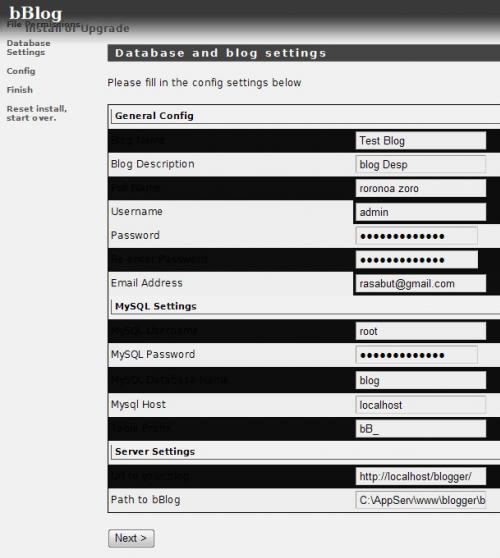Focus the MySQL Password field
The height and width of the screenshot is (558, 500).
[416, 355]
